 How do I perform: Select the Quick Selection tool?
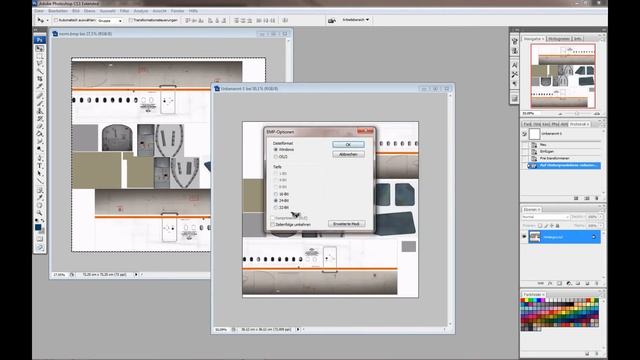(40, 71)
